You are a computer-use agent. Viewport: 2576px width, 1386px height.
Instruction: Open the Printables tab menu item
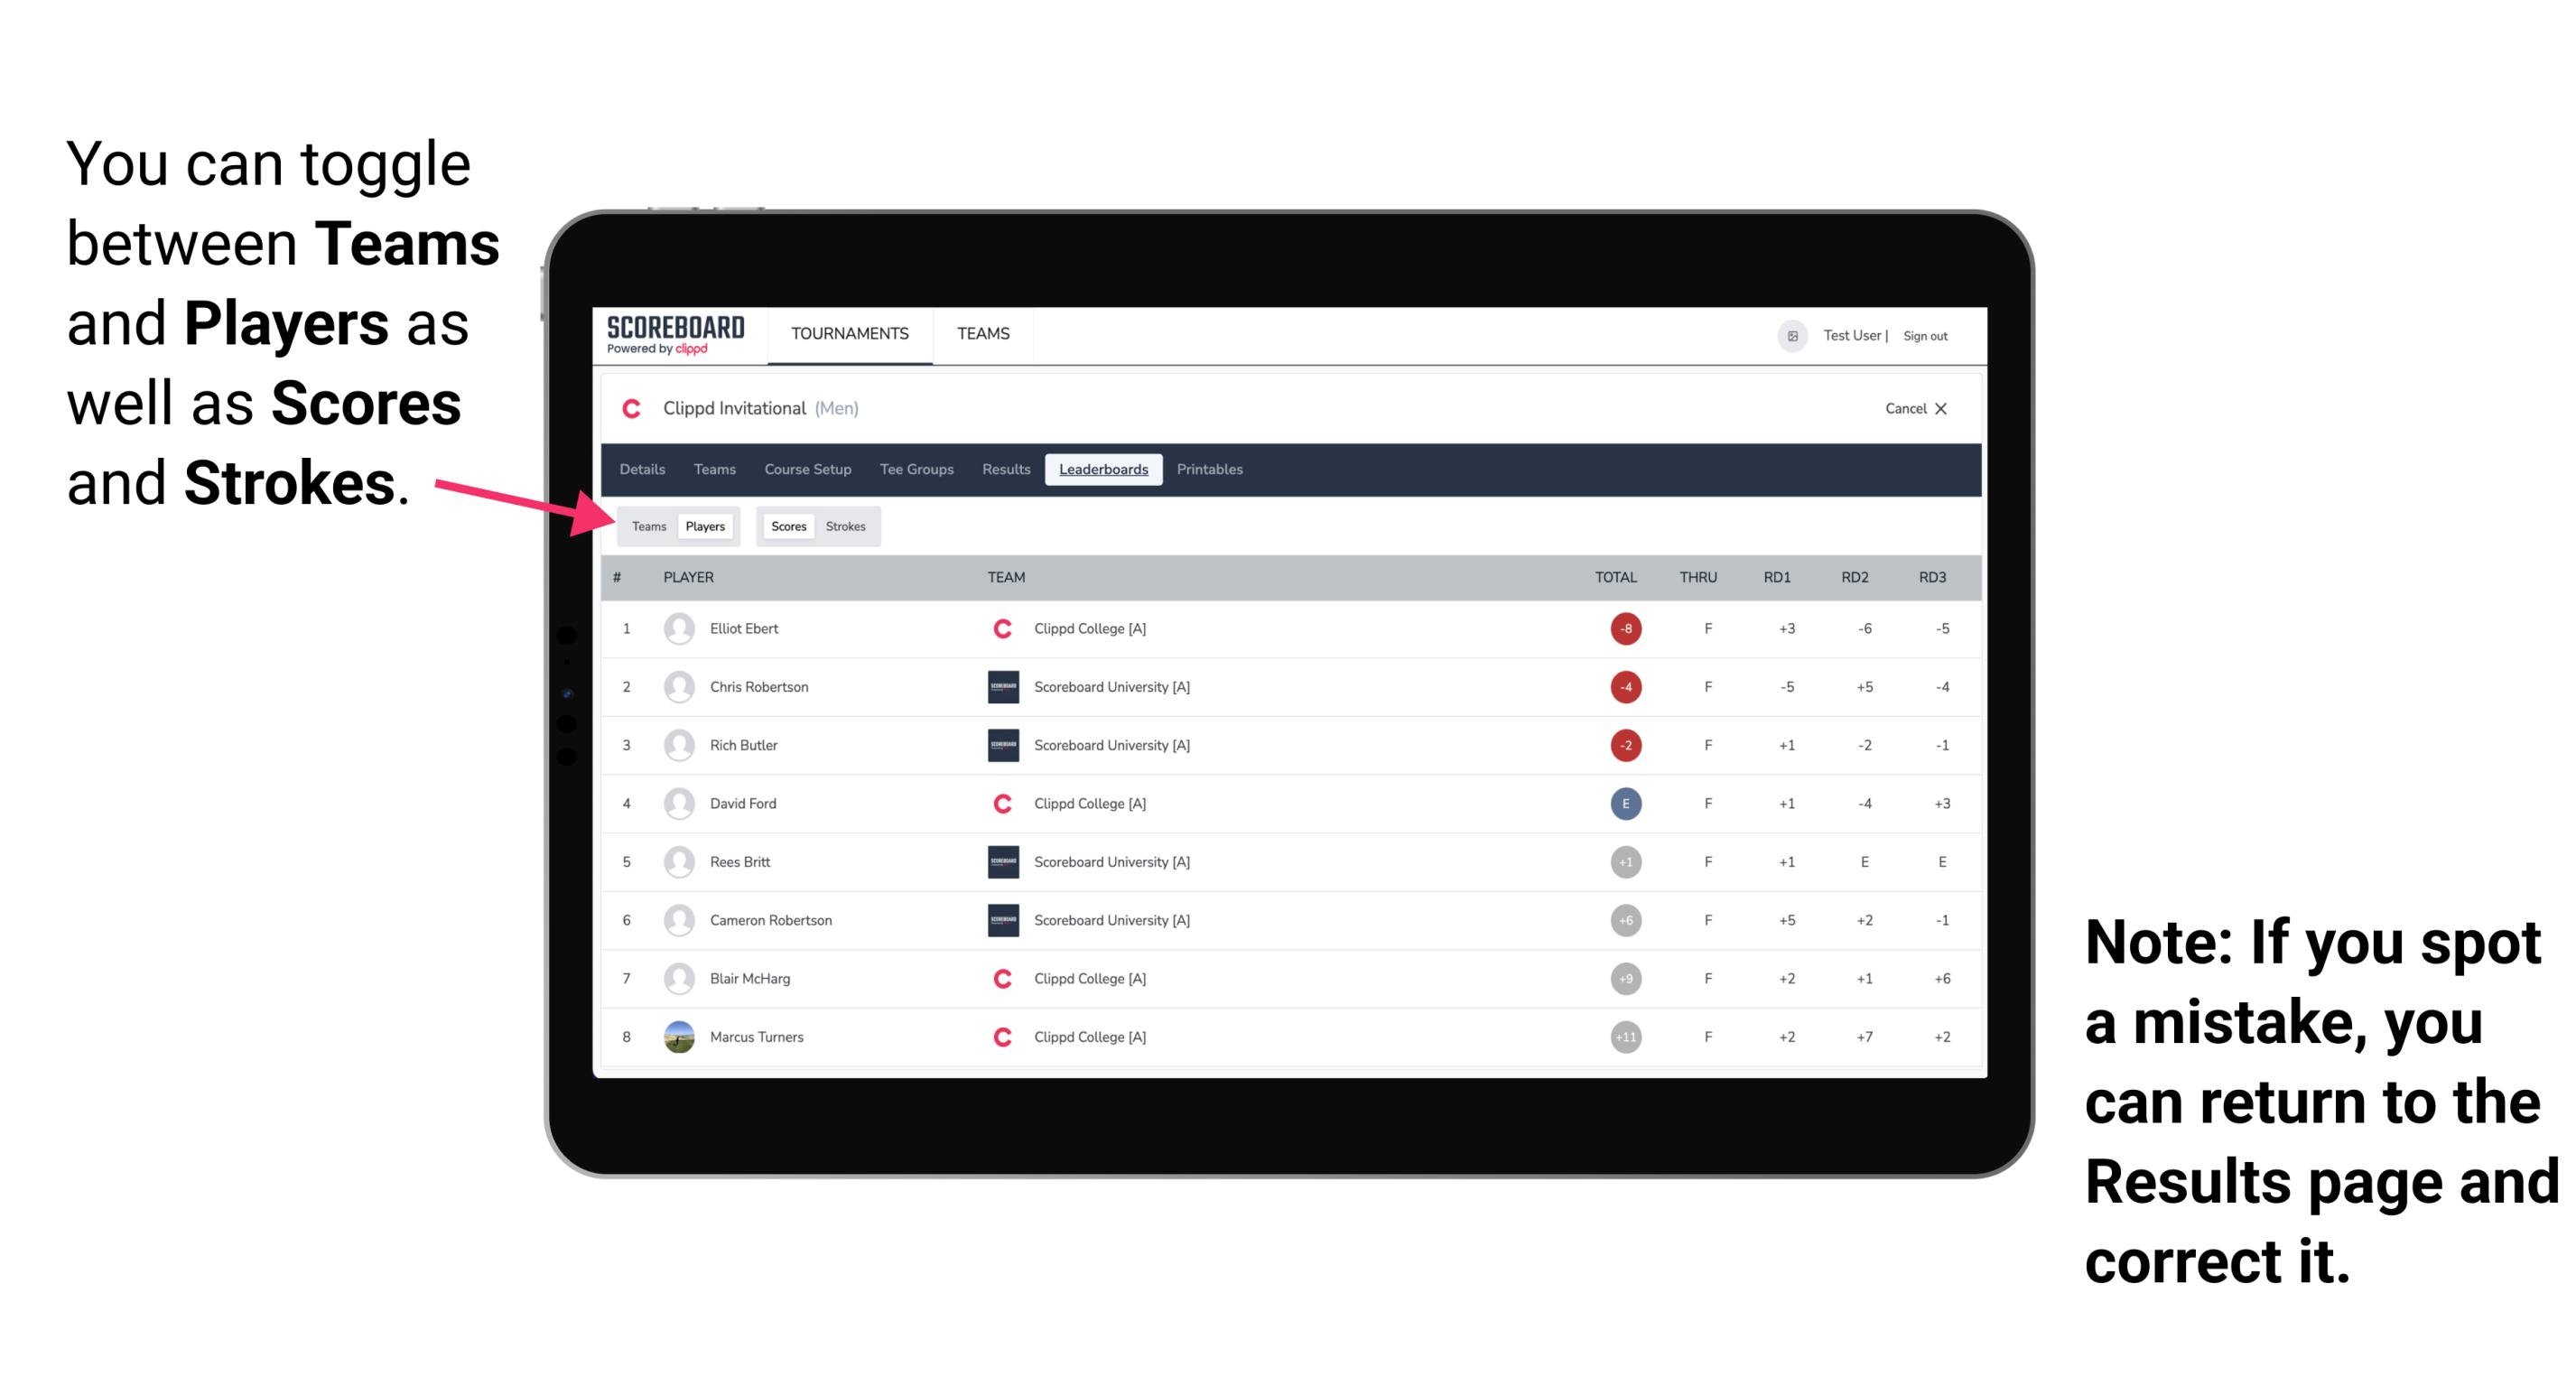coord(1213,471)
